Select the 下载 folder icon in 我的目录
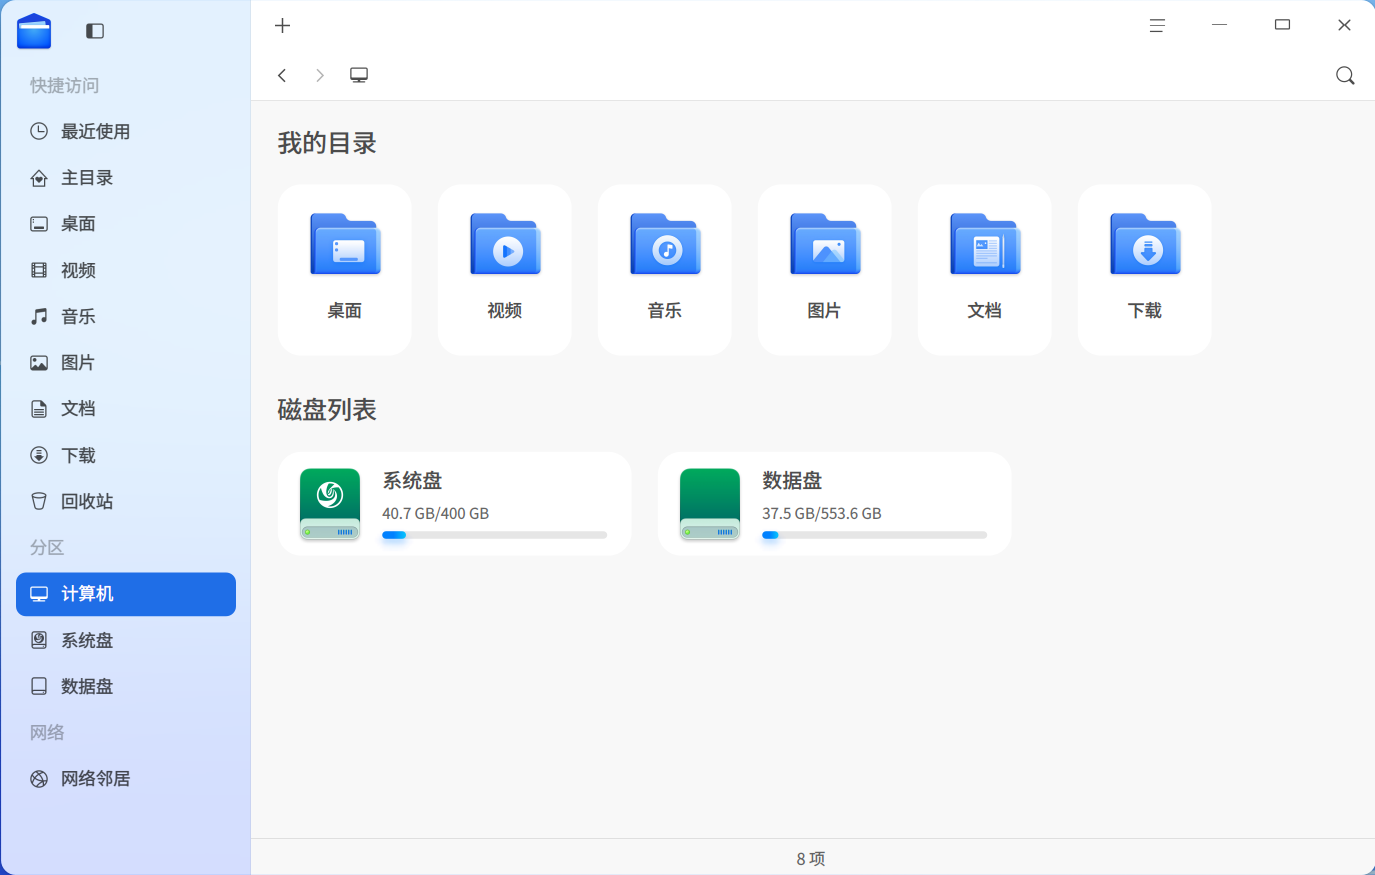Screen dimensions: 1375x875 (1145, 244)
